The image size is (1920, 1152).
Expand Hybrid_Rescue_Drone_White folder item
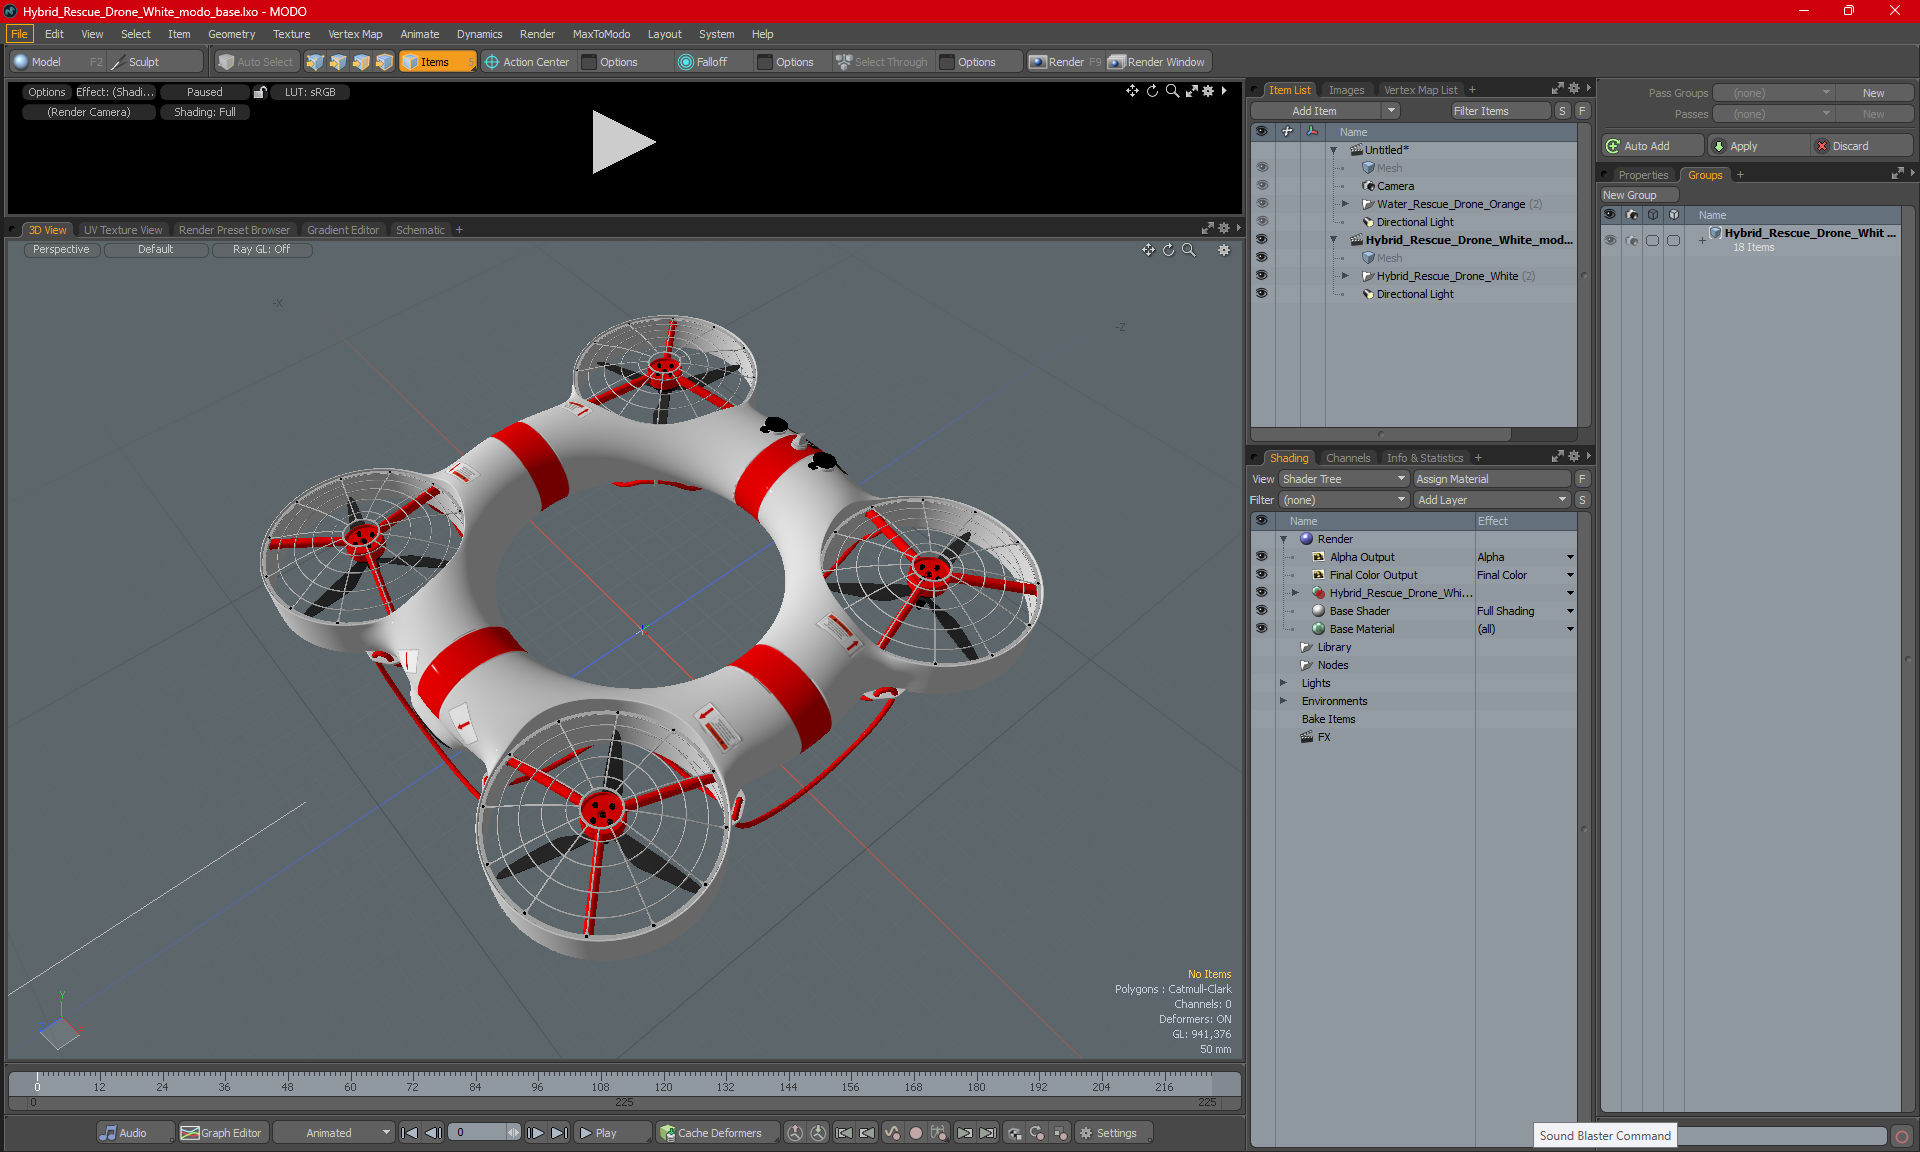coord(1345,276)
